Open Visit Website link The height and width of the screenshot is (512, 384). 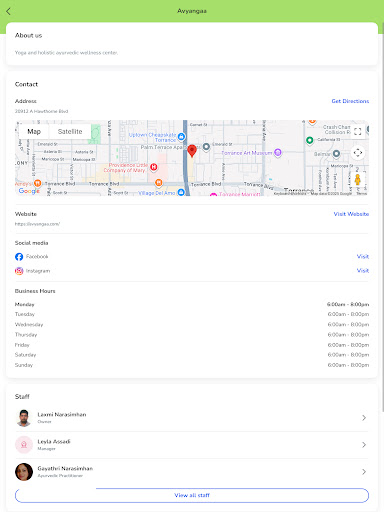[351, 214]
